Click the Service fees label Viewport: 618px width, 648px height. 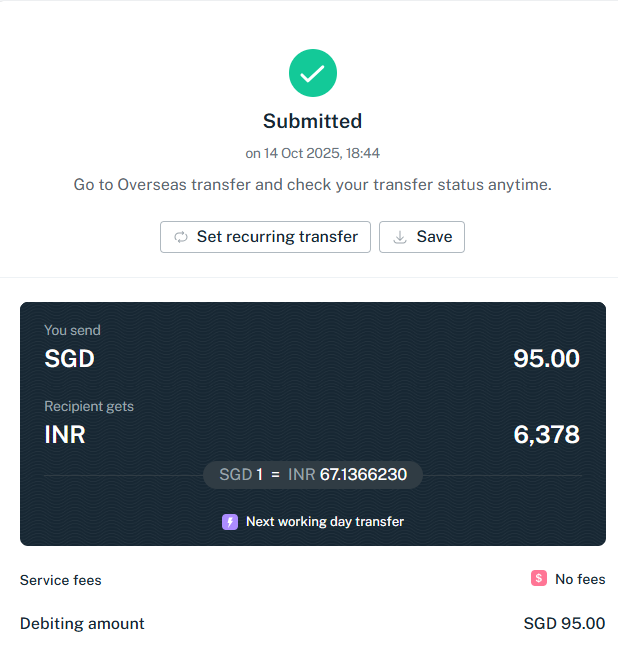point(61,580)
